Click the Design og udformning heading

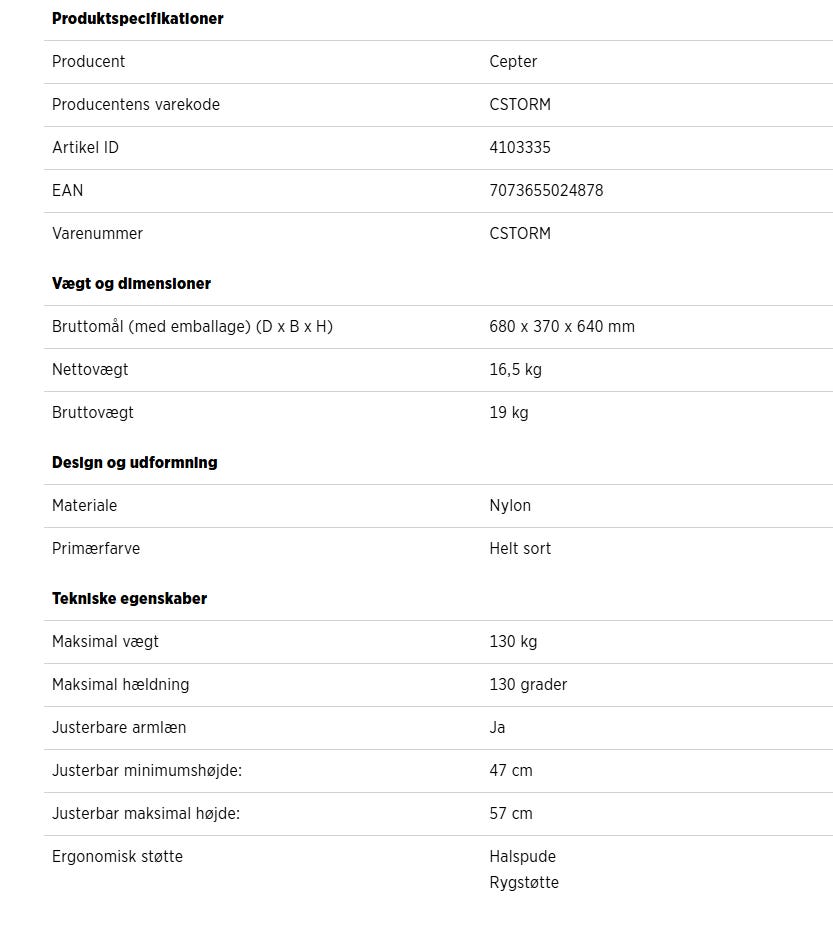pyautogui.click(x=134, y=463)
